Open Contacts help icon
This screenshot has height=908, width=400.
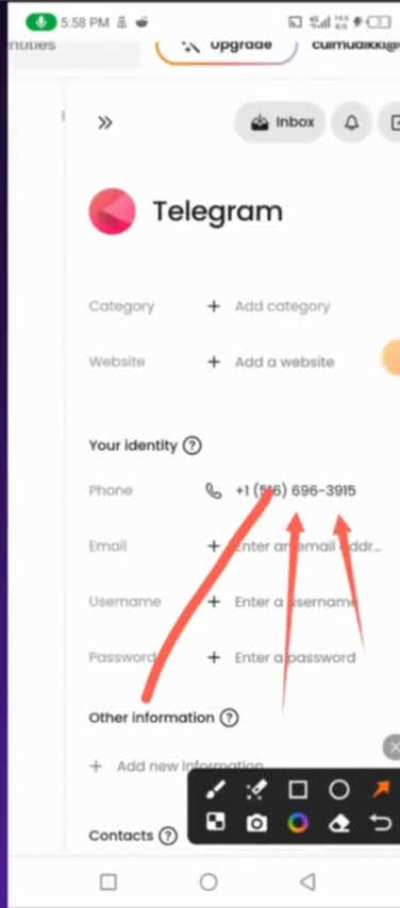click(x=168, y=836)
